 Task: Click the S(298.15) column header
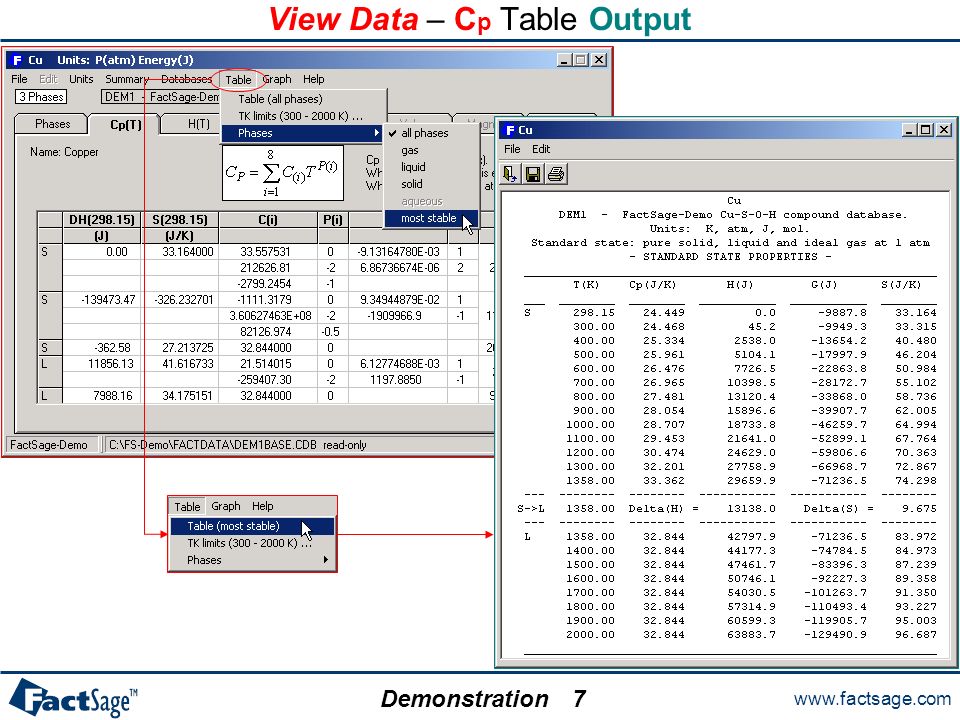(x=180, y=219)
